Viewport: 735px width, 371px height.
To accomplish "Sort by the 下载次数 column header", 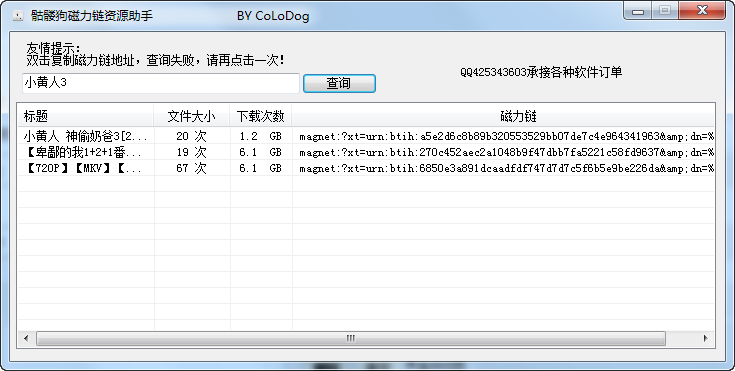I will click(x=261, y=116).
